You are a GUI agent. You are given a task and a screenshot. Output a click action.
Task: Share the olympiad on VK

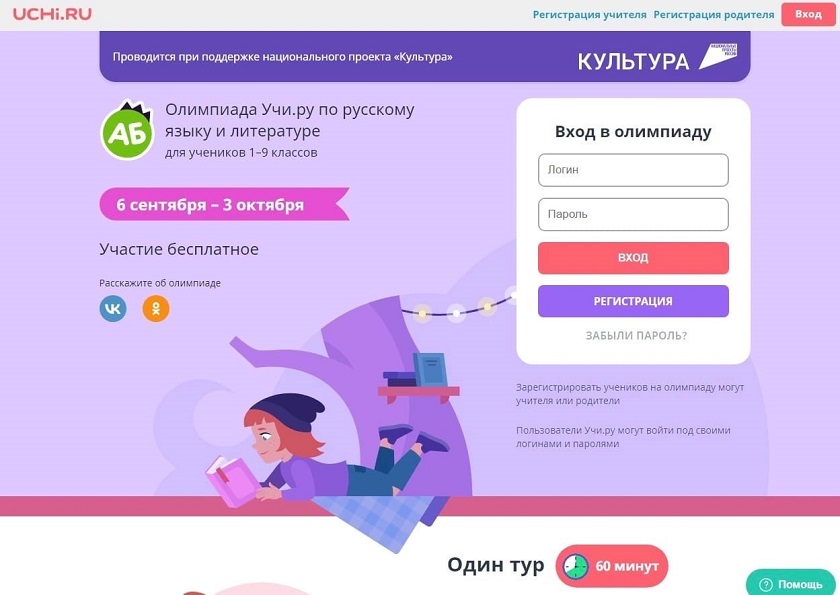click(113, 308)
